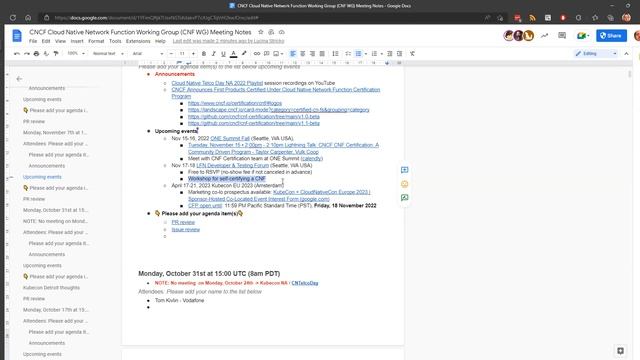The height and width of the screenshot is (360, 640).
Task: Jump to Kubecon Detroit thoughts in the outline
Action: point(51,288)
